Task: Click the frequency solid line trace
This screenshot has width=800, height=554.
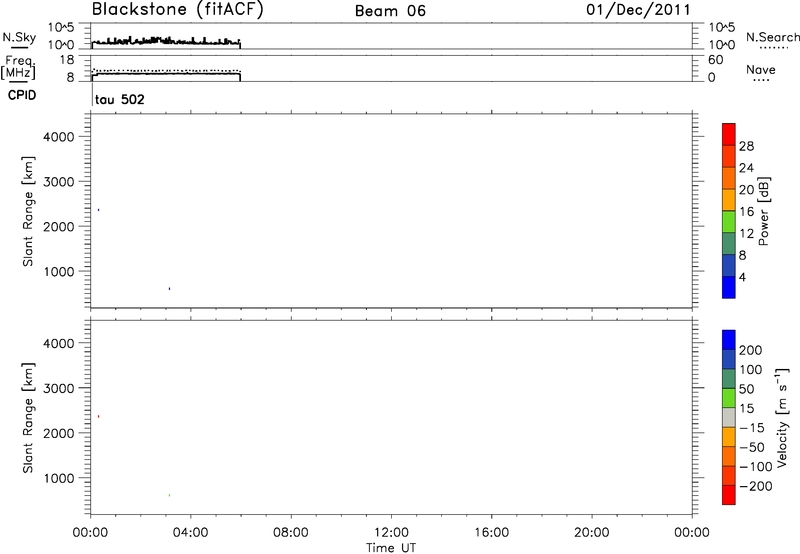Action: [166, 74]
